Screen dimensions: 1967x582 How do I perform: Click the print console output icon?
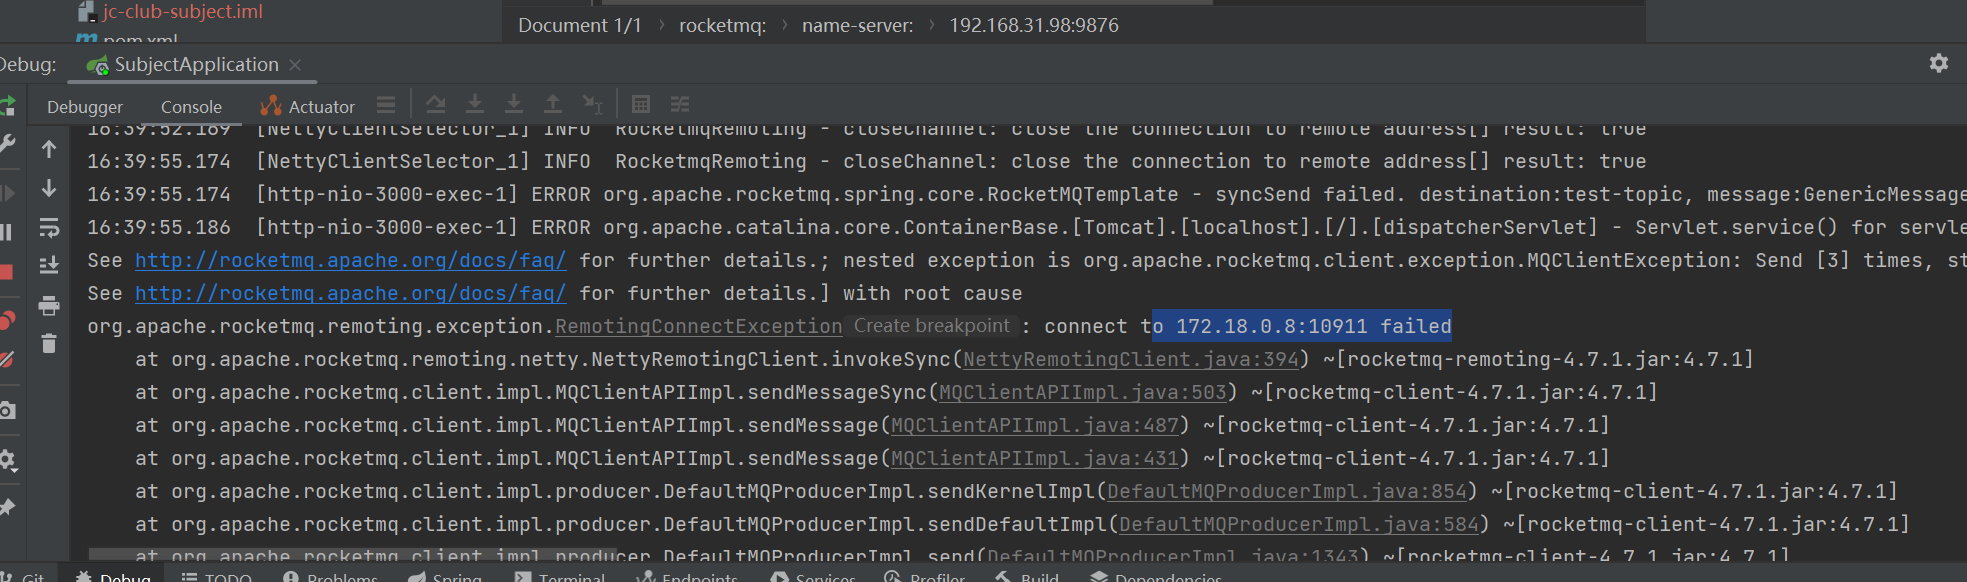coord(48,306)
